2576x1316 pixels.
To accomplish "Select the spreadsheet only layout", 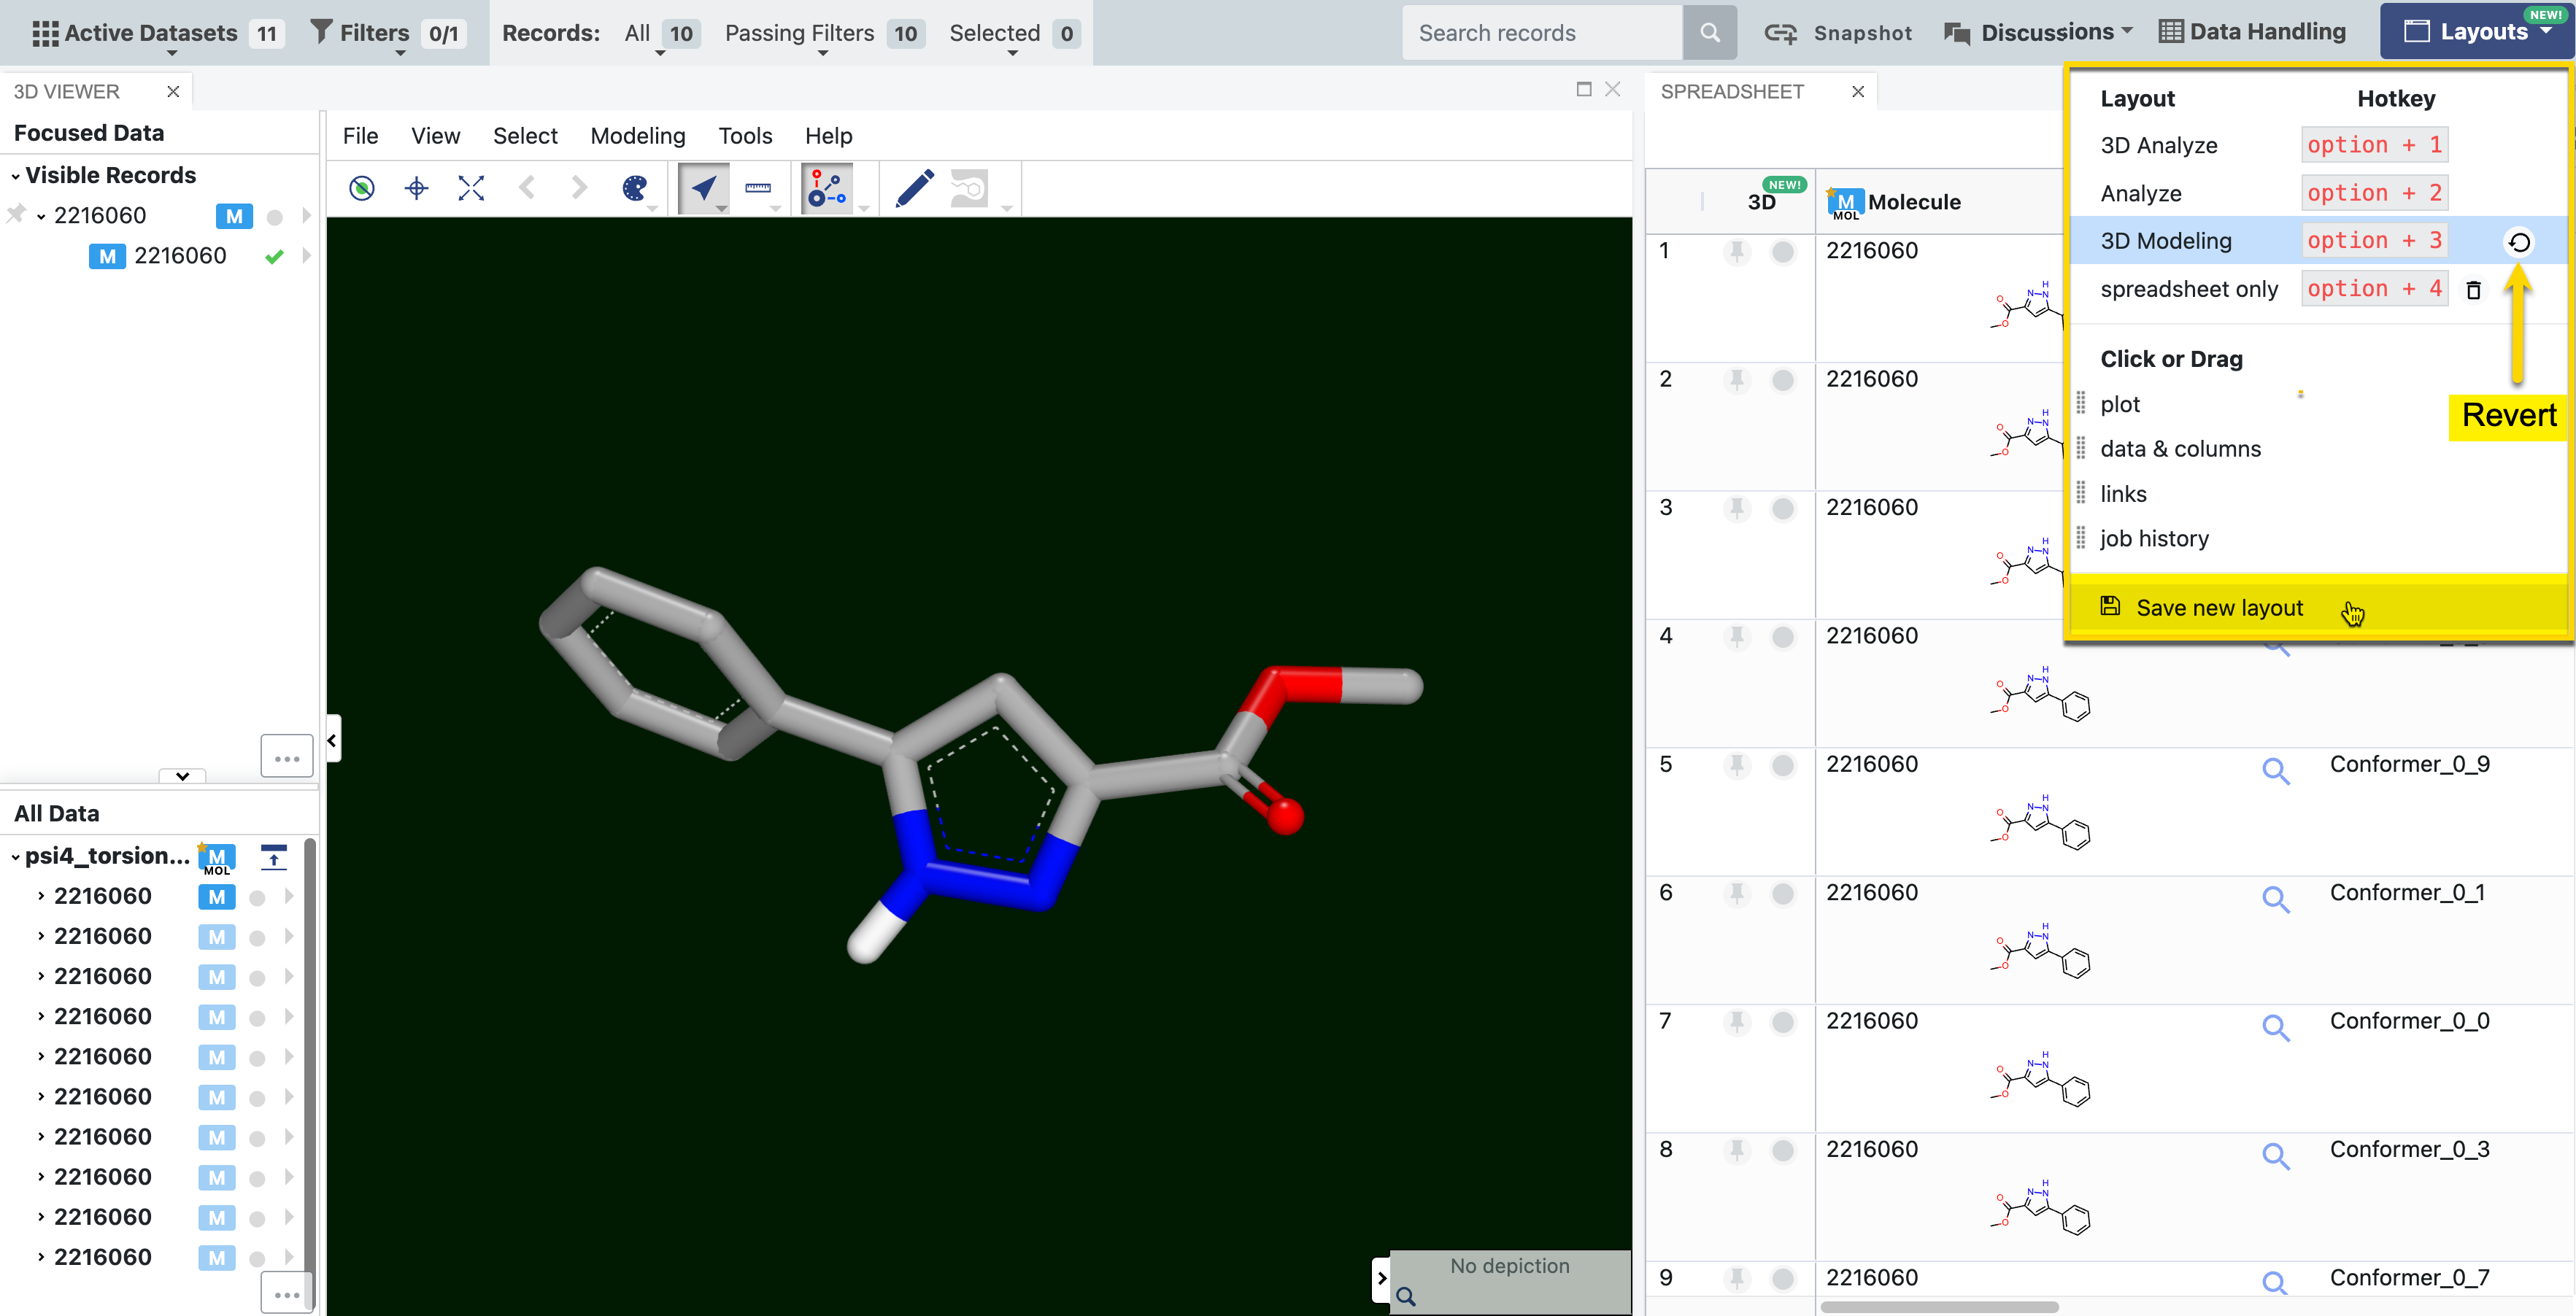I will 2189,289.
